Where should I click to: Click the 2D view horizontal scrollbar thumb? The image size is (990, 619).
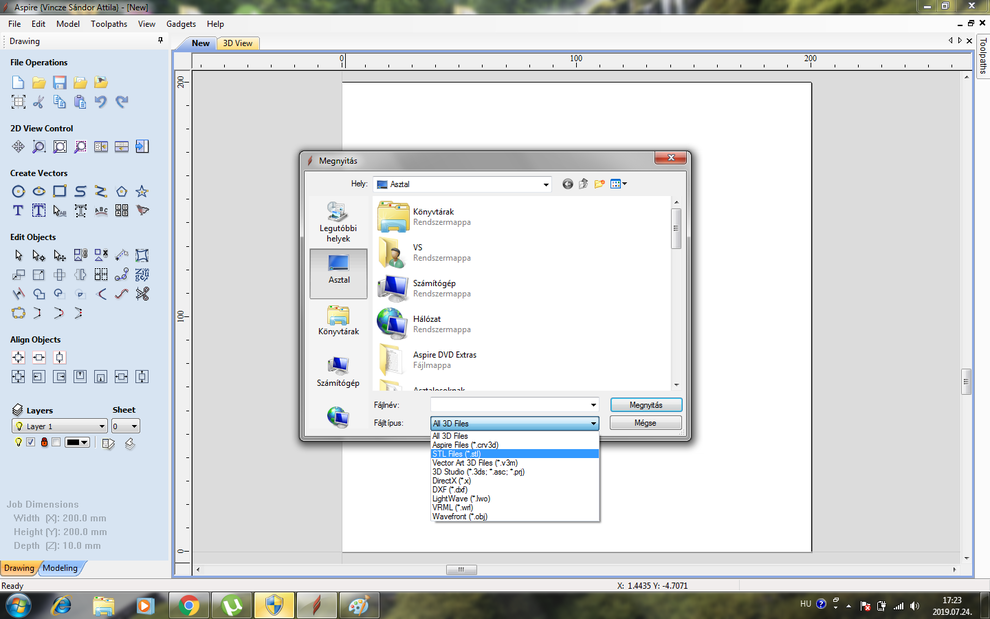coord(461,569)
